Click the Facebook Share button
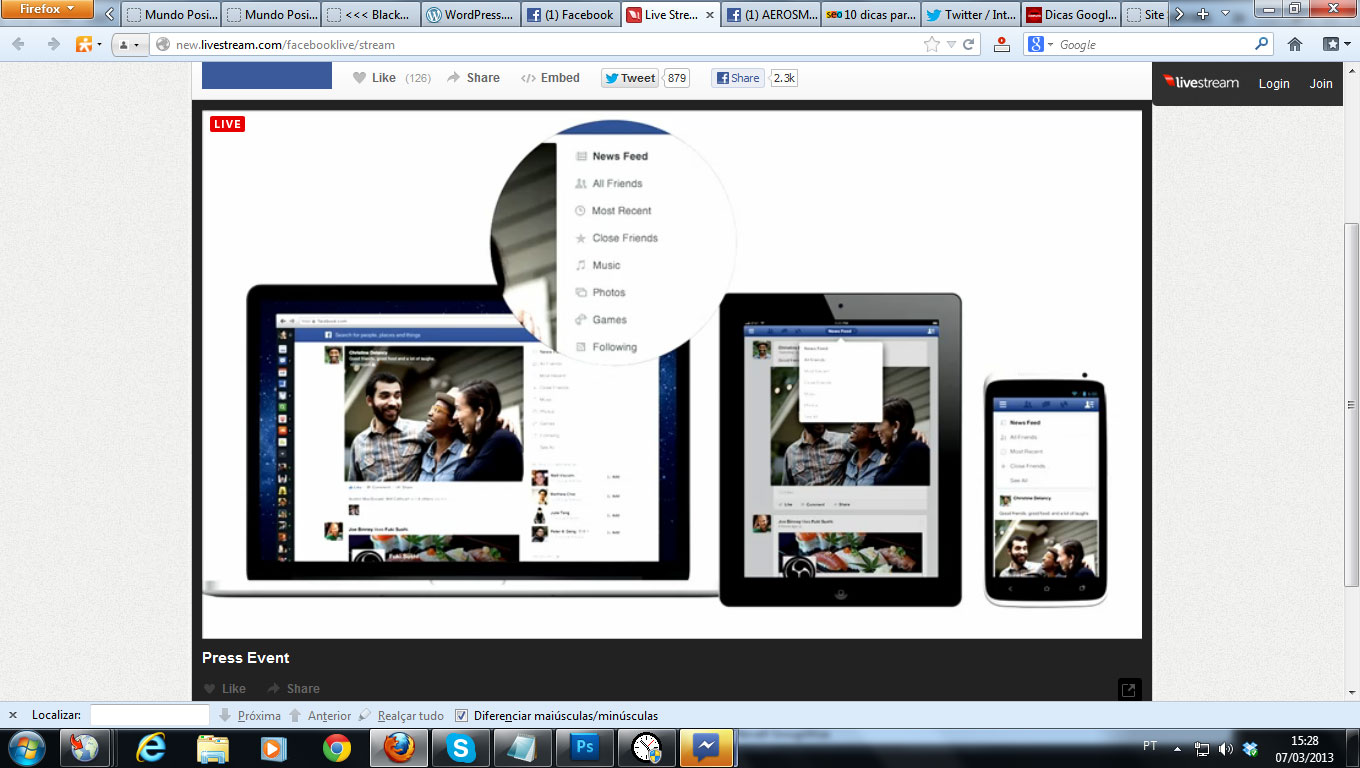Image resolution: width=1360 pixels, height=768 pixels. (738, 78)
